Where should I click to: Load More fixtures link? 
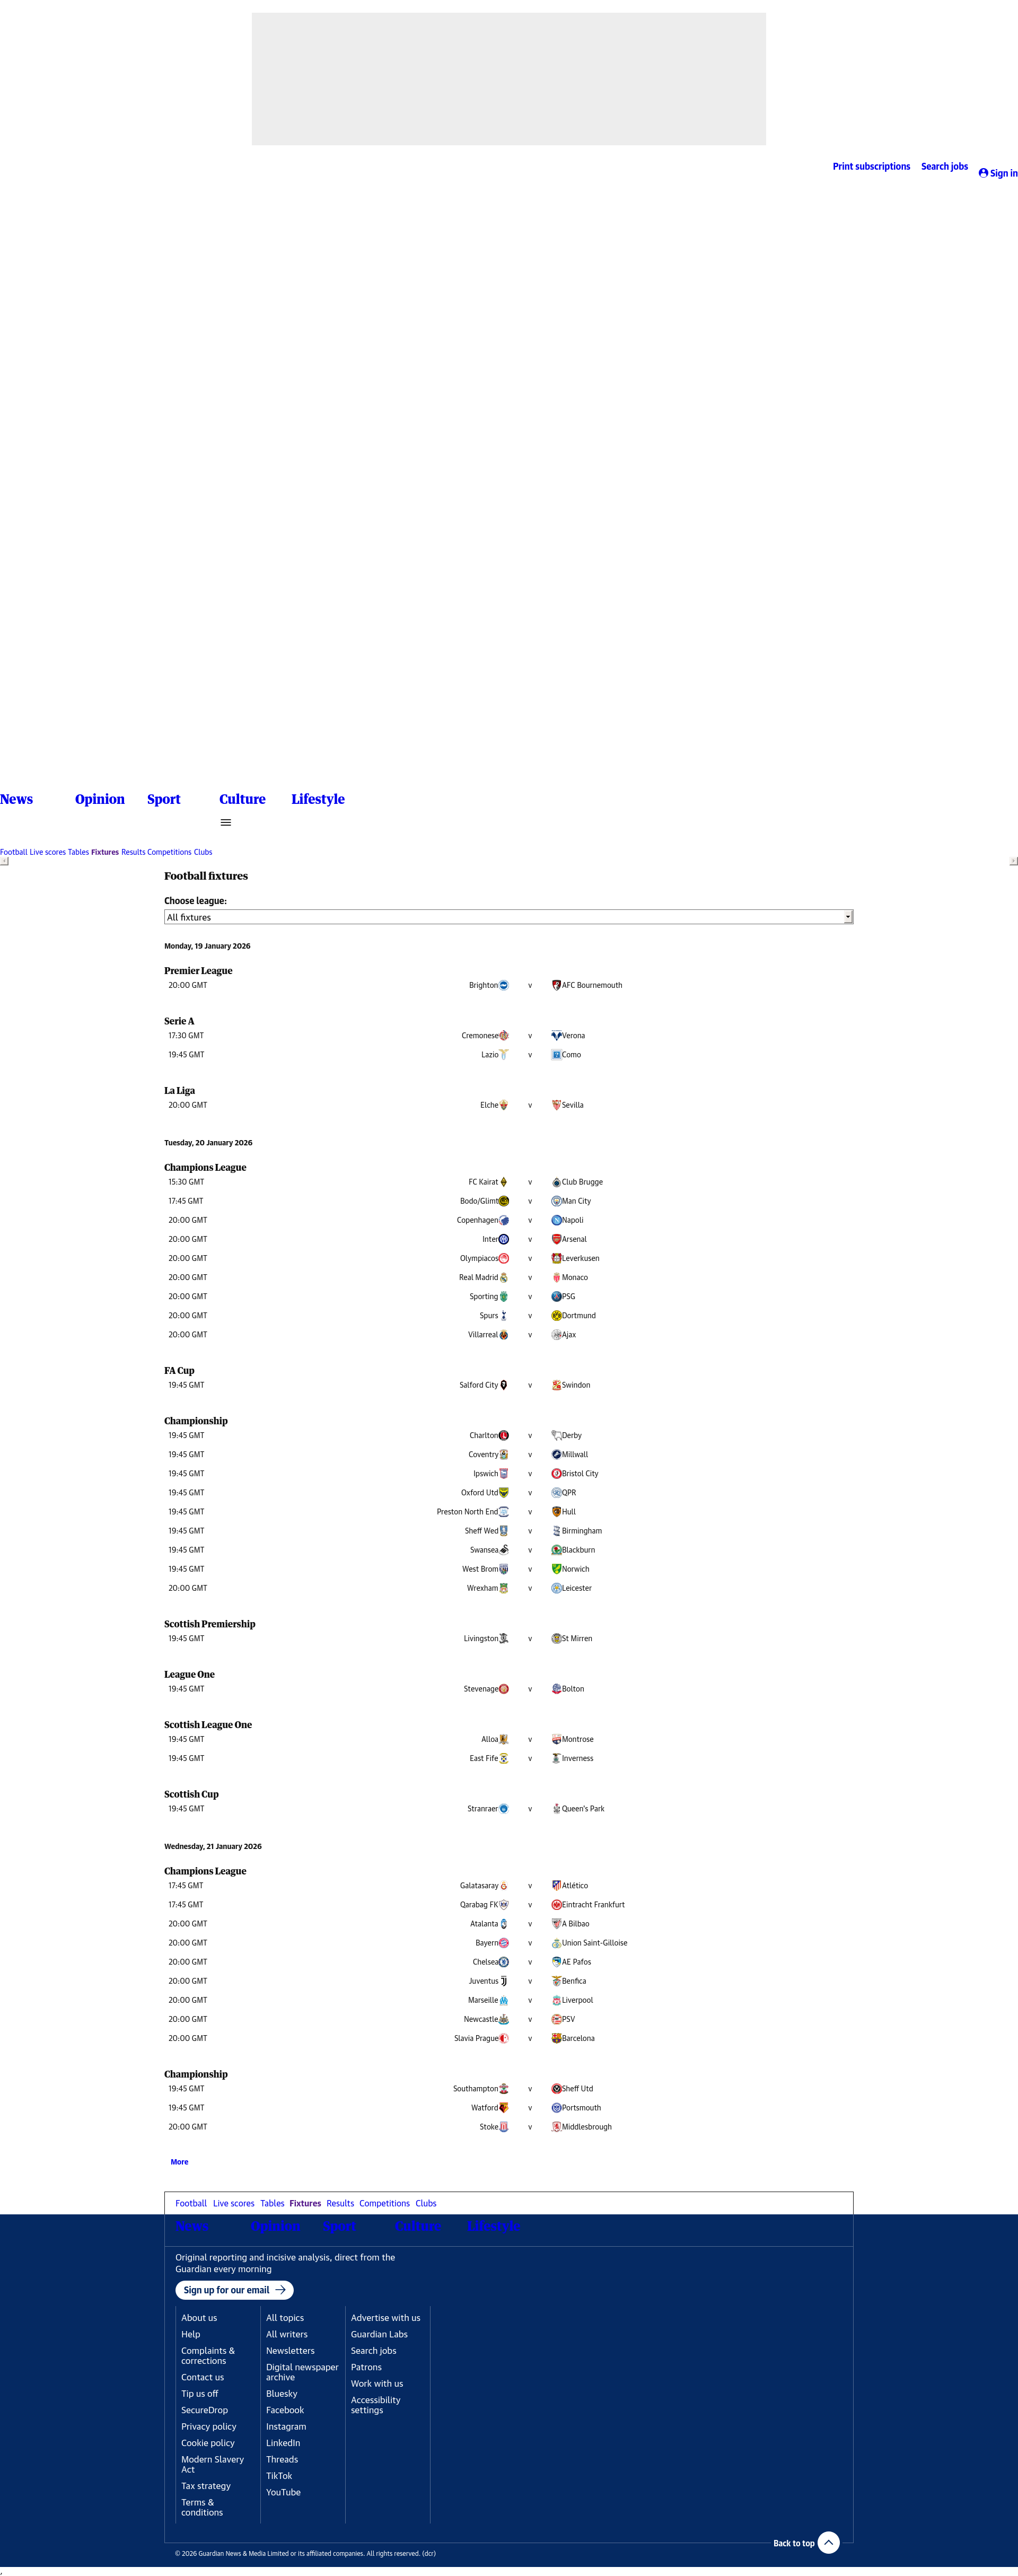pos(179,2162)
